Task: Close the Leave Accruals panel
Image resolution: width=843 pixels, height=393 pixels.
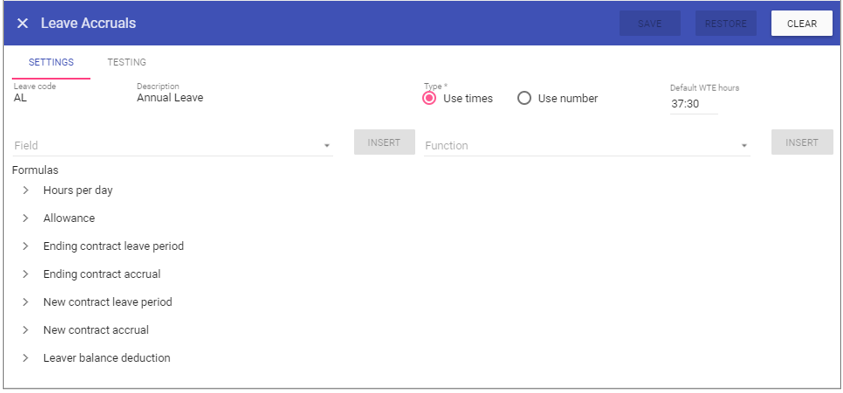Action: click(x=22, y=24)
